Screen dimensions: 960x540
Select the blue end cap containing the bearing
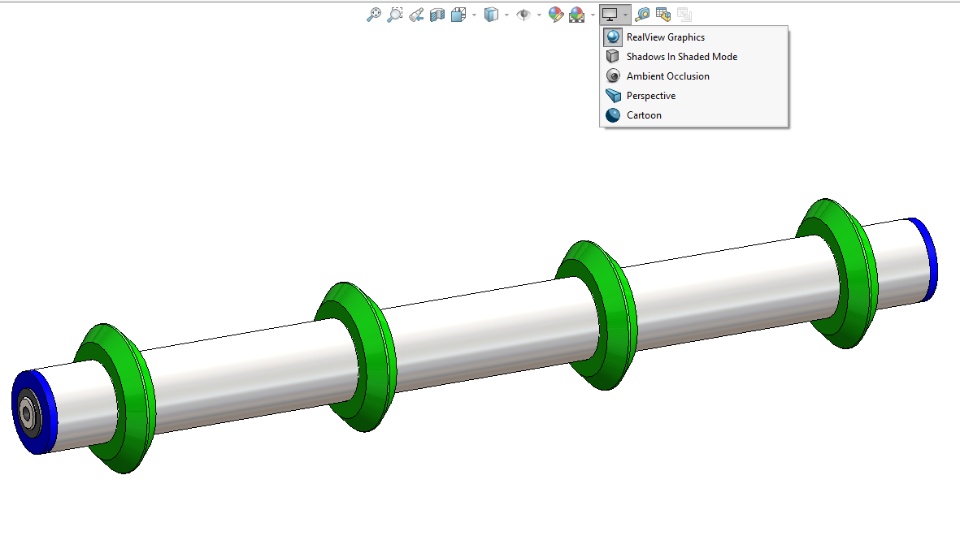click(46, 413)
